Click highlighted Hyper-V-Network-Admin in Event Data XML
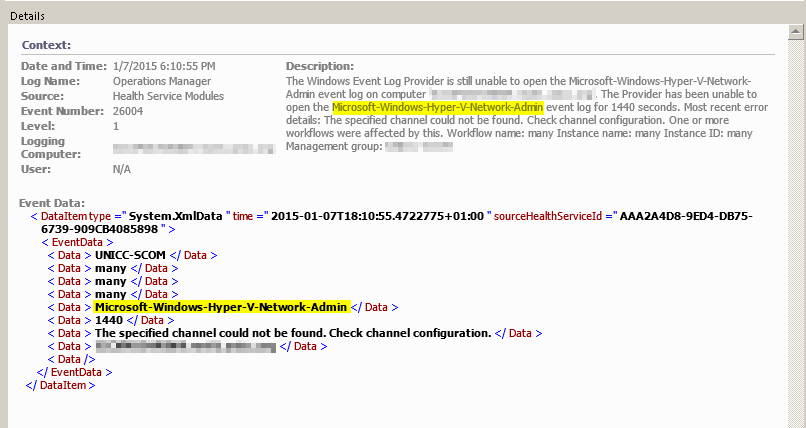Image resolution: width=806 pixels, height=428 pixels. 221,307
